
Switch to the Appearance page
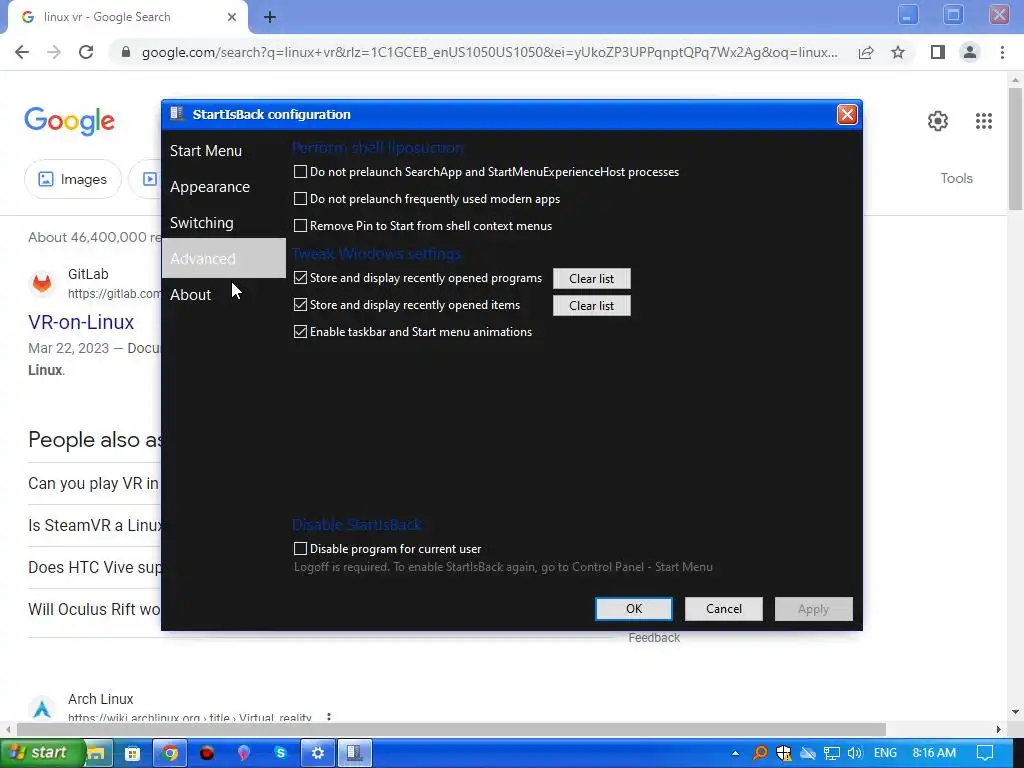[x=210, y=187]
